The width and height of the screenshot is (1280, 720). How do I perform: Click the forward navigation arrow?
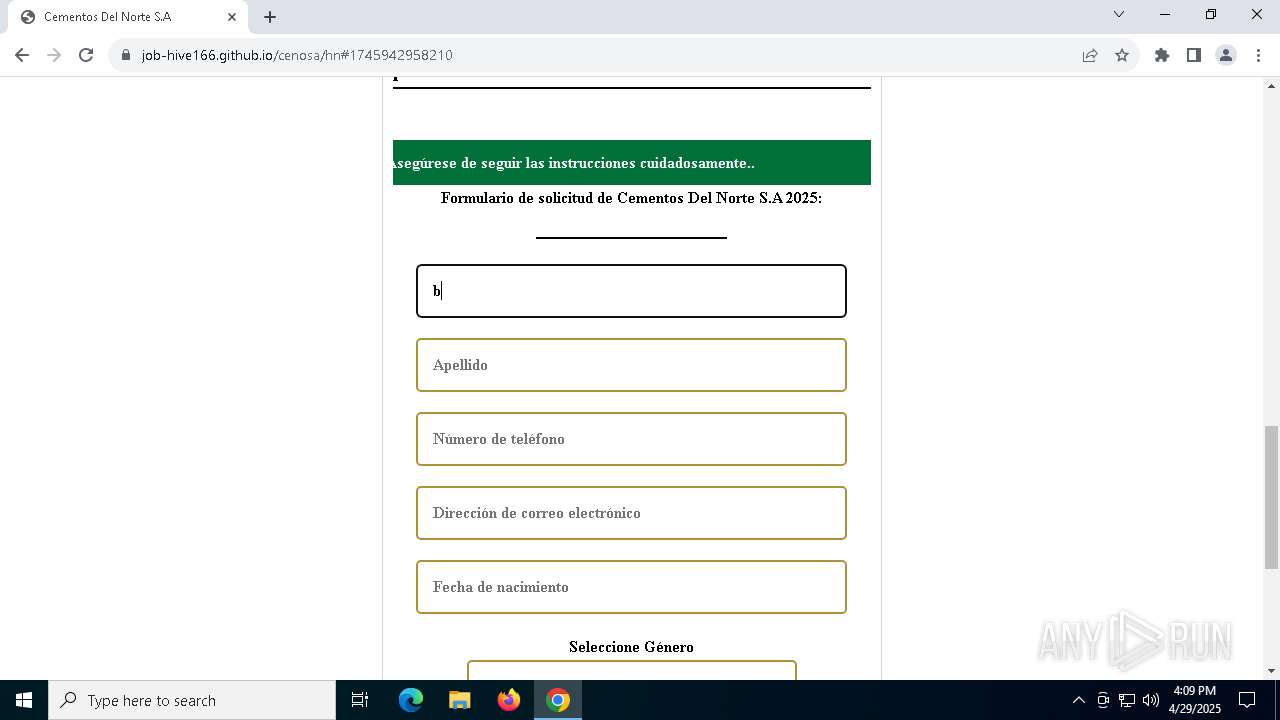[x=54, y=55]
